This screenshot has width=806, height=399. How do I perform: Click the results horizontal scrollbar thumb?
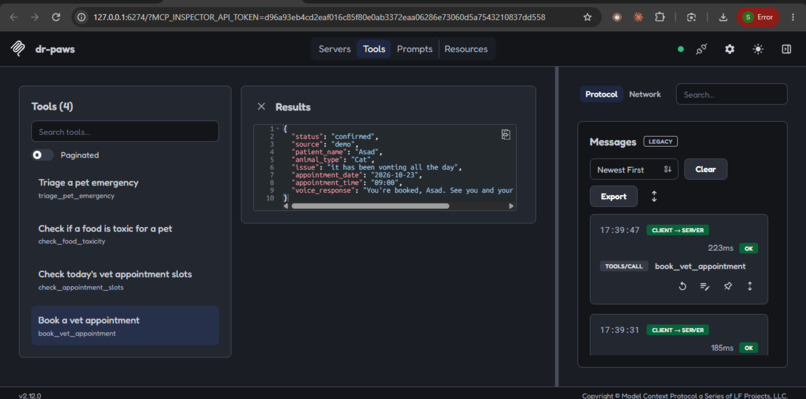pyautogui.click(x=370, y=206)
